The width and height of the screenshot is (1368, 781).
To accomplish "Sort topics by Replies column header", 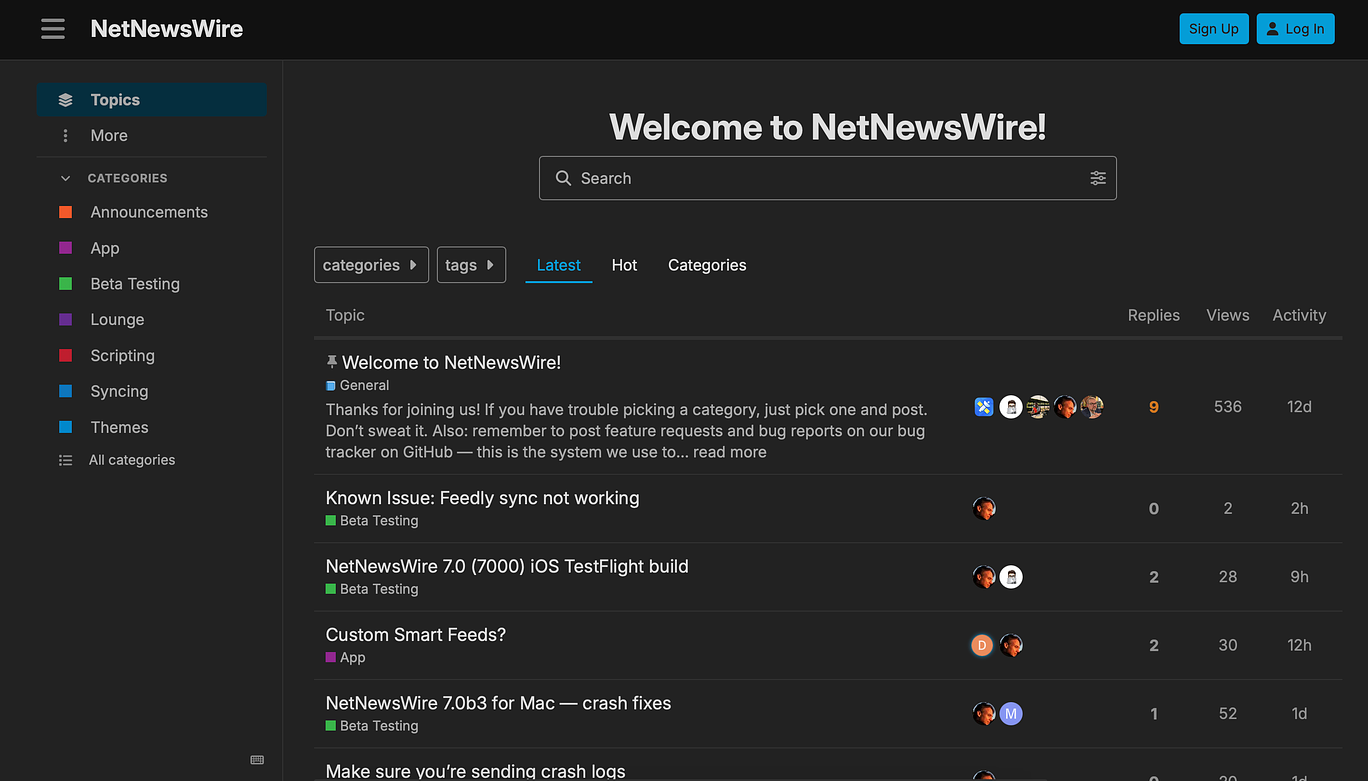I will [1153, 315].
